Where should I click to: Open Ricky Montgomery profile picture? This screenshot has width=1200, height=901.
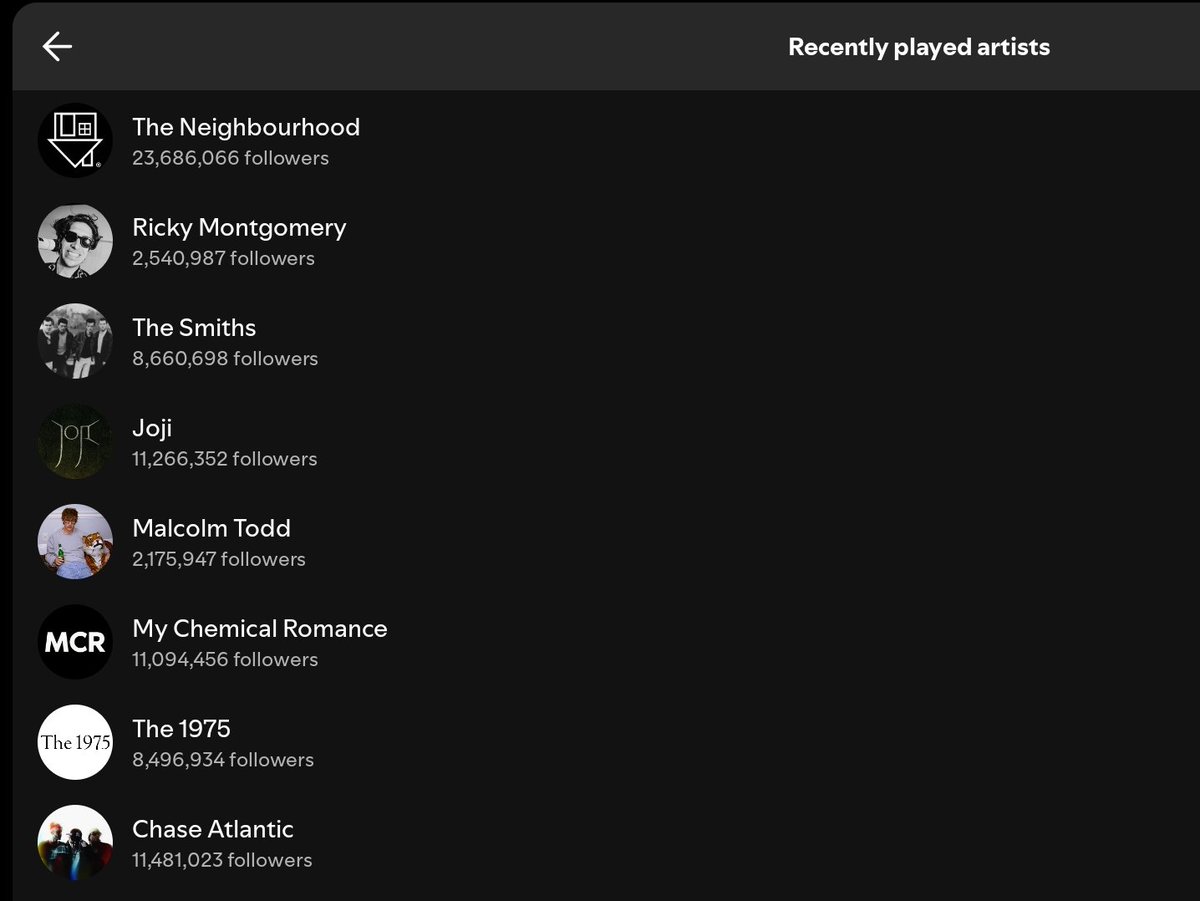point(75,241)
